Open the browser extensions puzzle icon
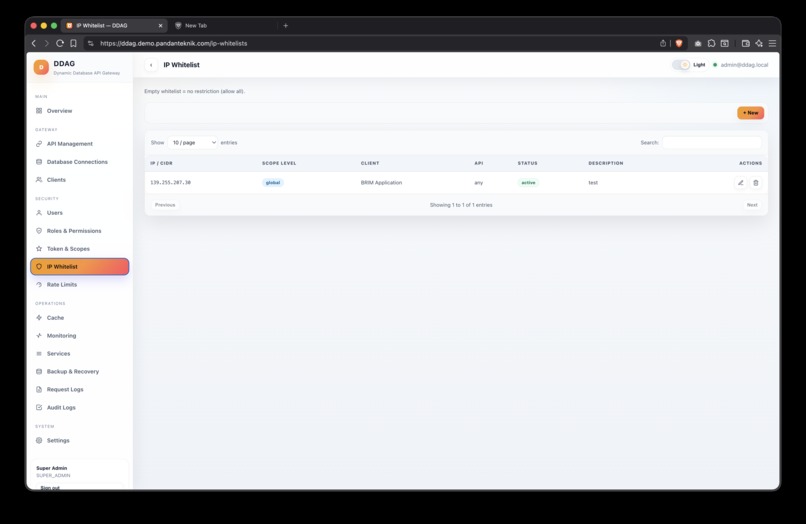 (x=711, y=43)
